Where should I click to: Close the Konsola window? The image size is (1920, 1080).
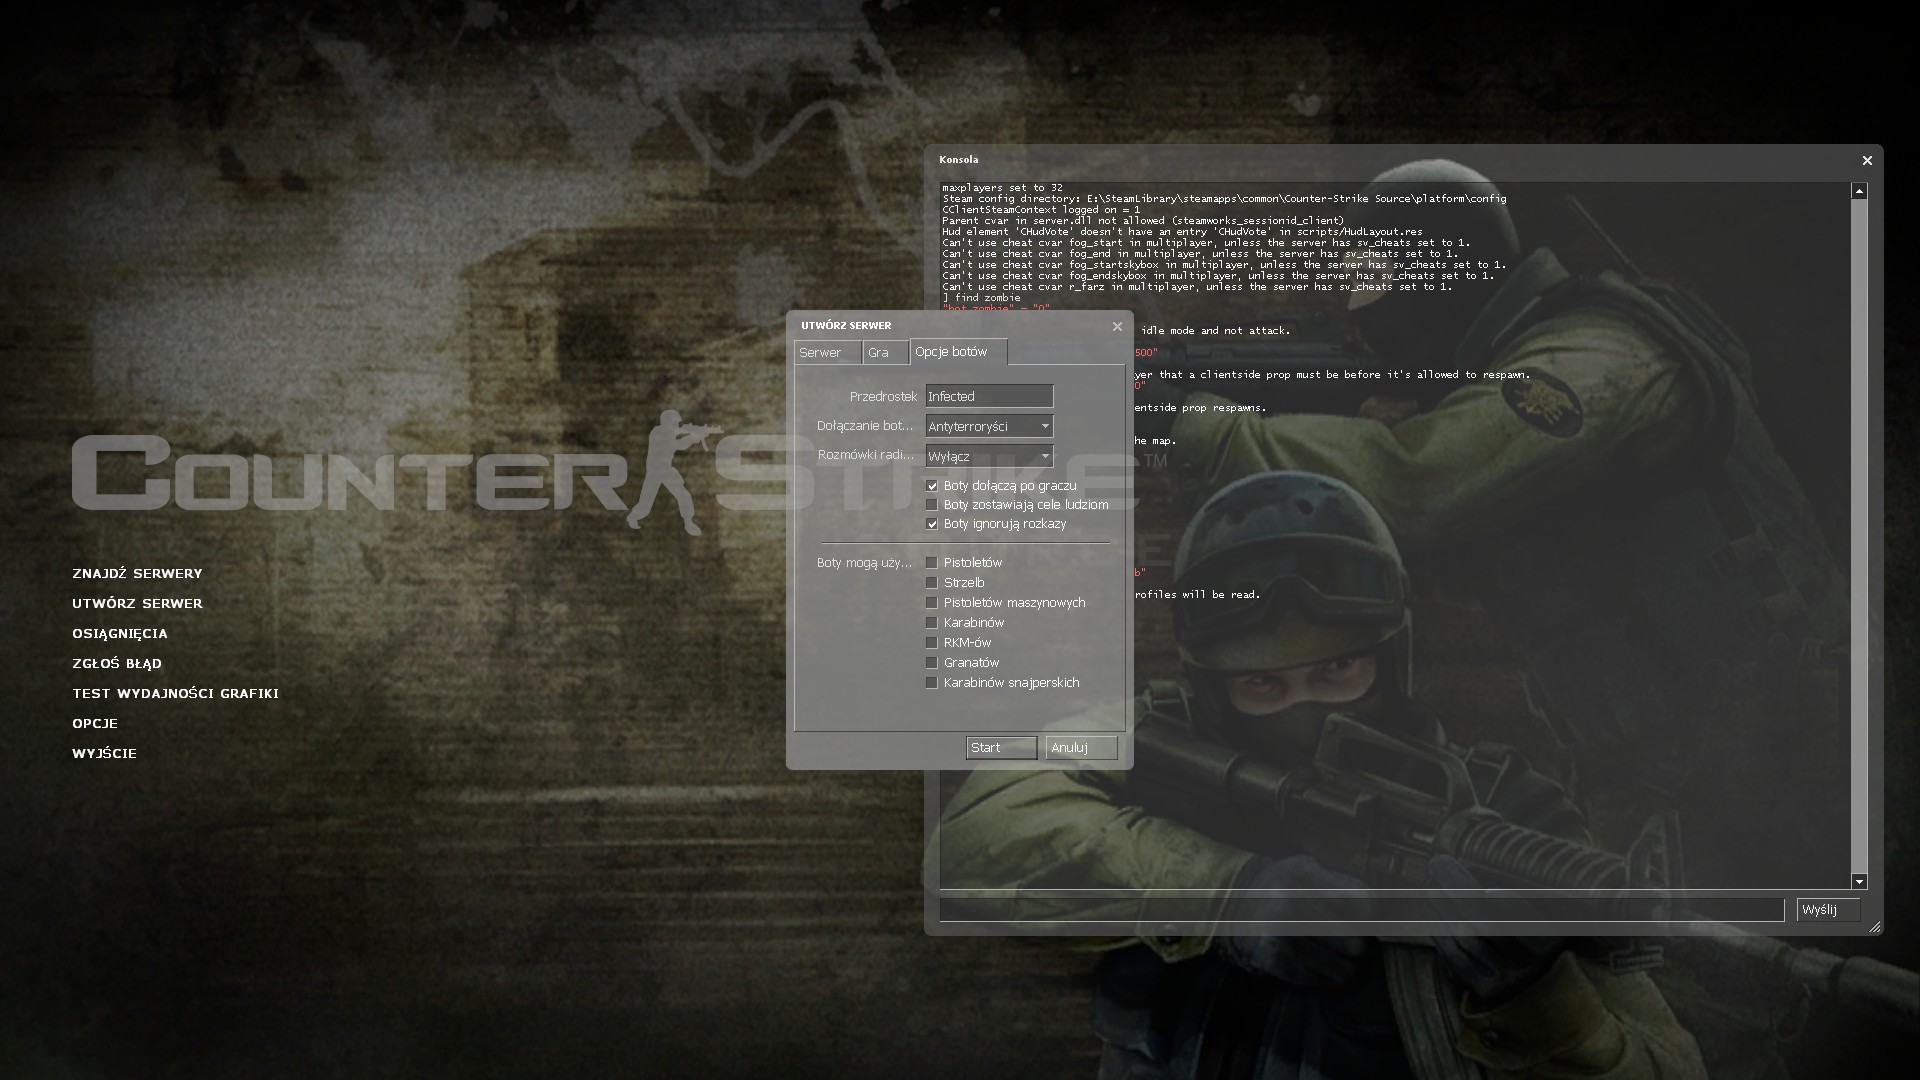click(1867, 160)
